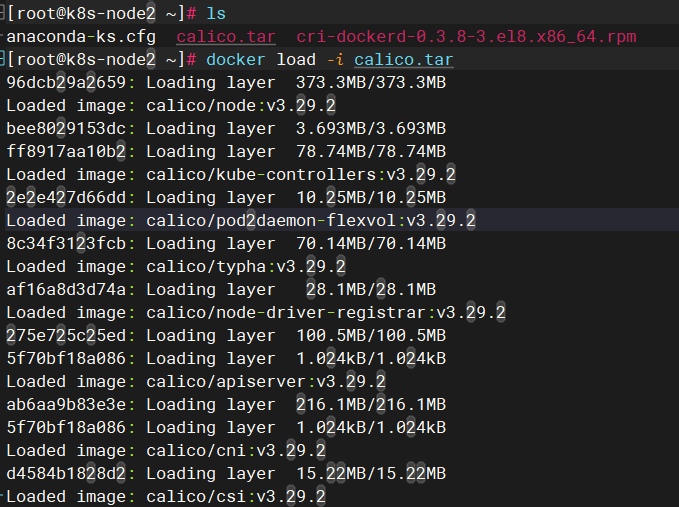
Task: Click the 70.14MB/70.14MB progress value
Action: (x=371, y=243)
